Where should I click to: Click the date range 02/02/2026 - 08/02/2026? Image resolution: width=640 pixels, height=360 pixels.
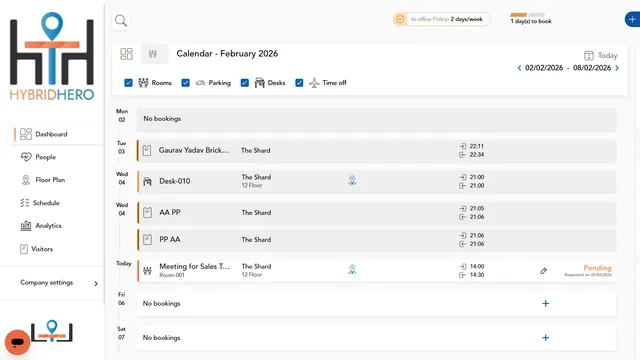[568, 68]
